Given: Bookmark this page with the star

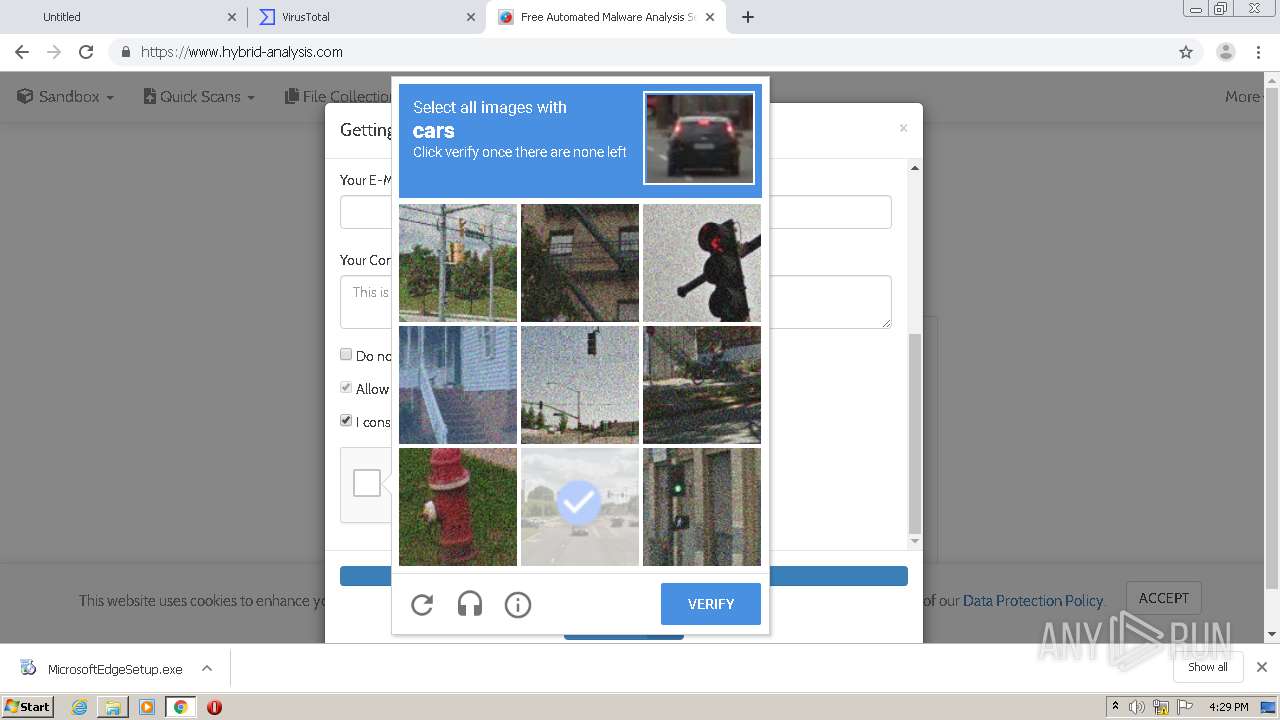Looking at the screenshot, I should tap(1186, 52).
